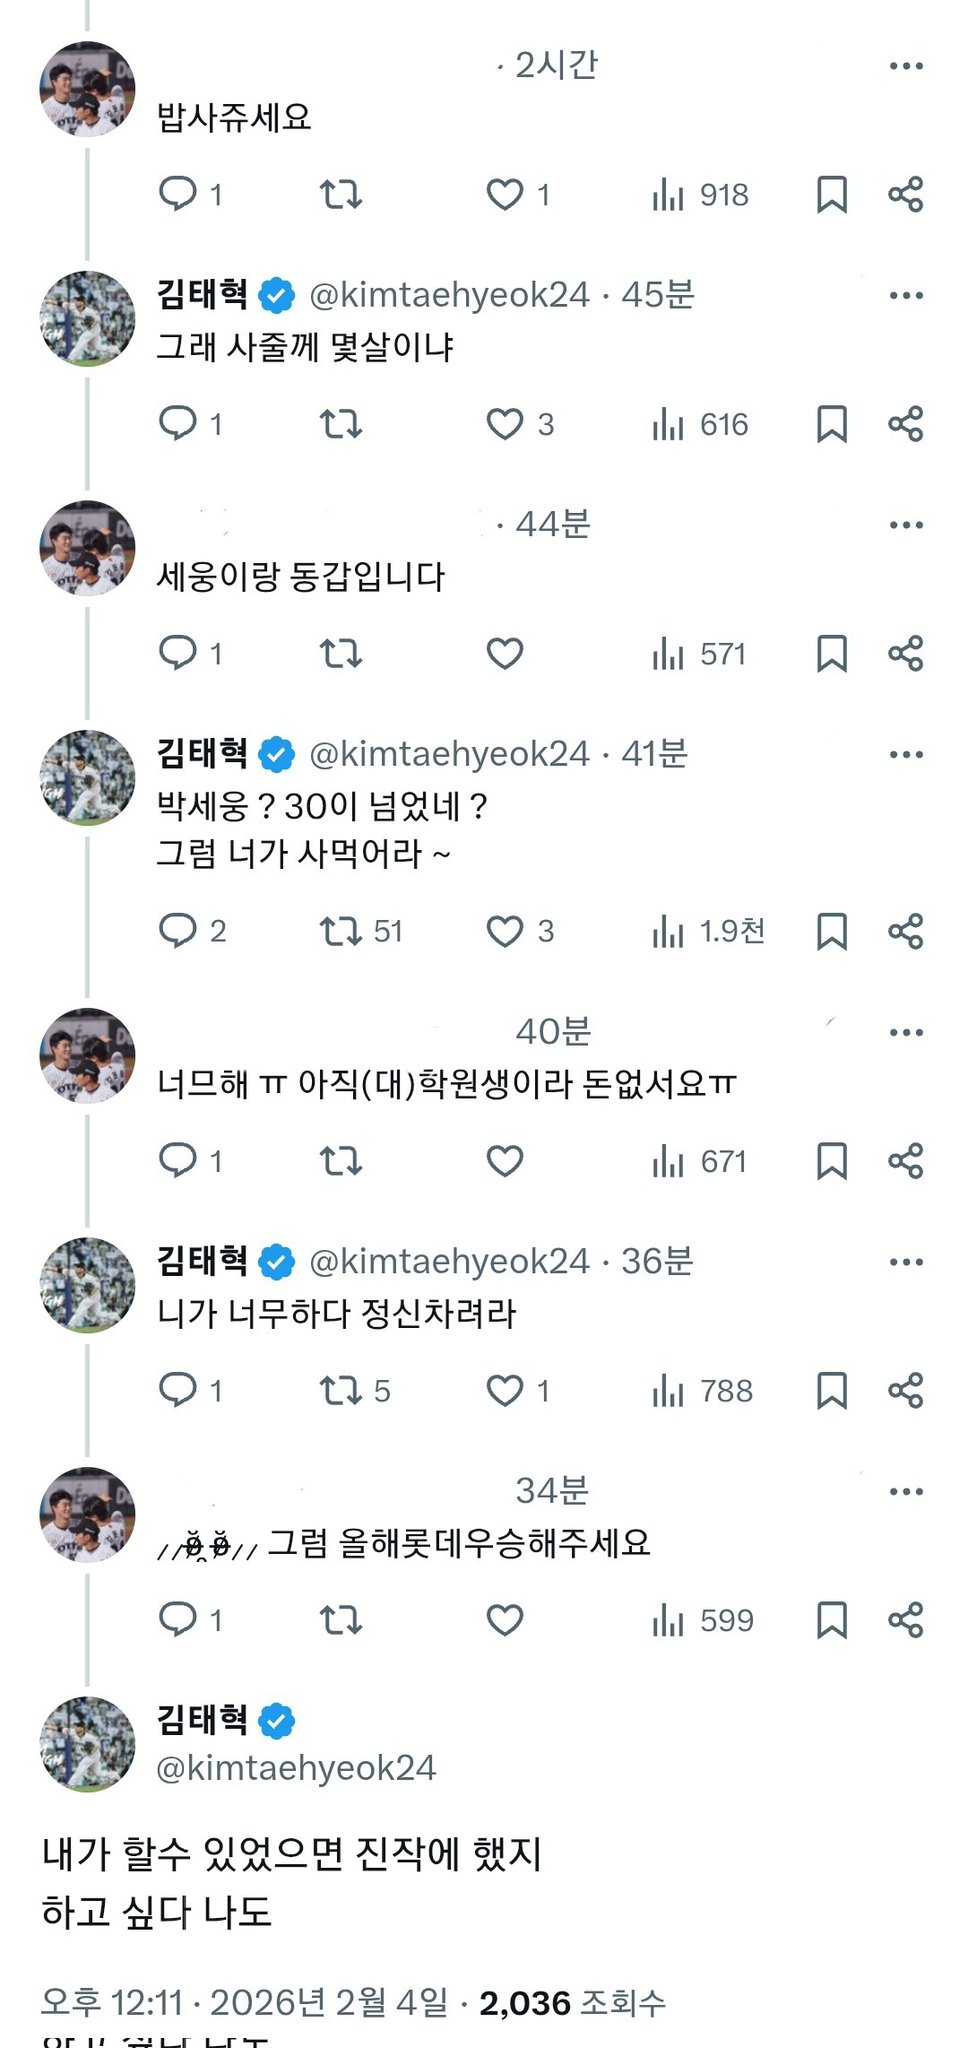Image resolution: width=968 pixels, height=2048 pixels.
Task: Reply to the '밥사쥬세요' tweet
Action: tap(179, 194)
